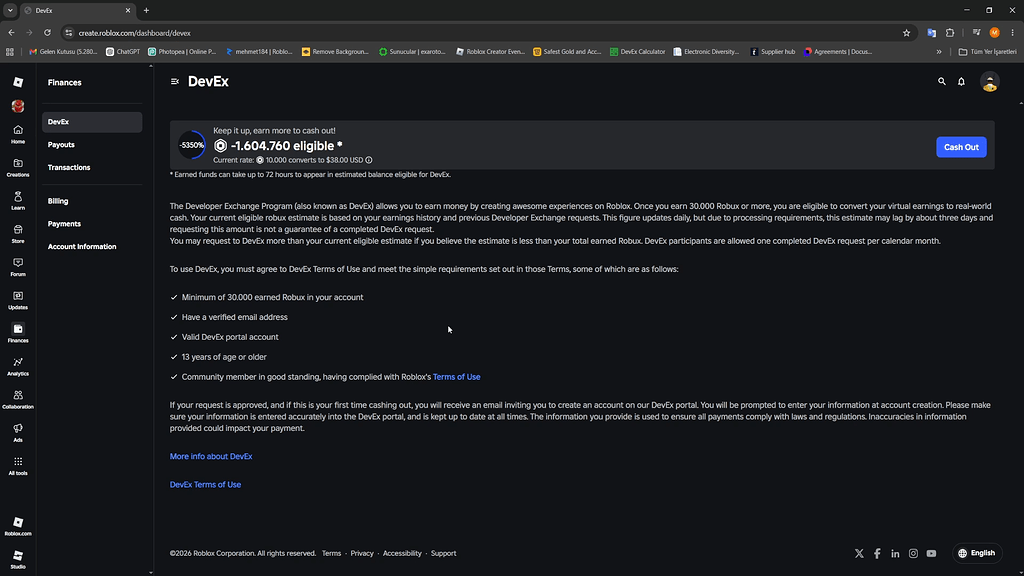Open the Store icon in sidebar
The height and width of the screenshot is (576, 1024).
click(18, 234)
